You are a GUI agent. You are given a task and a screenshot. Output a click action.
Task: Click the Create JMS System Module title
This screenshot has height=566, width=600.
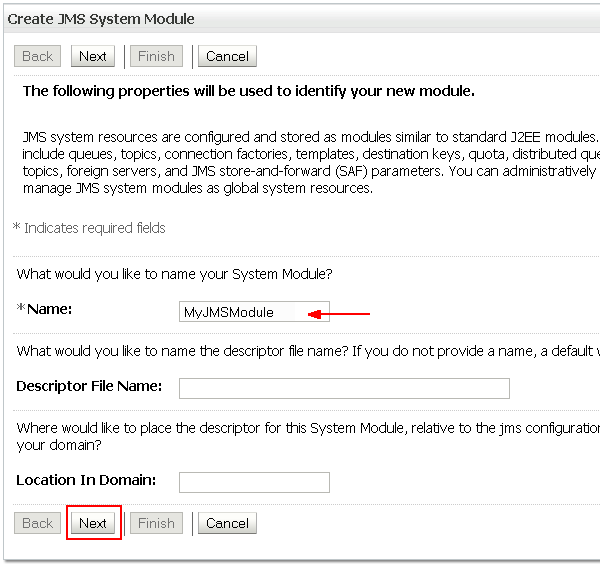click(101, 19)
